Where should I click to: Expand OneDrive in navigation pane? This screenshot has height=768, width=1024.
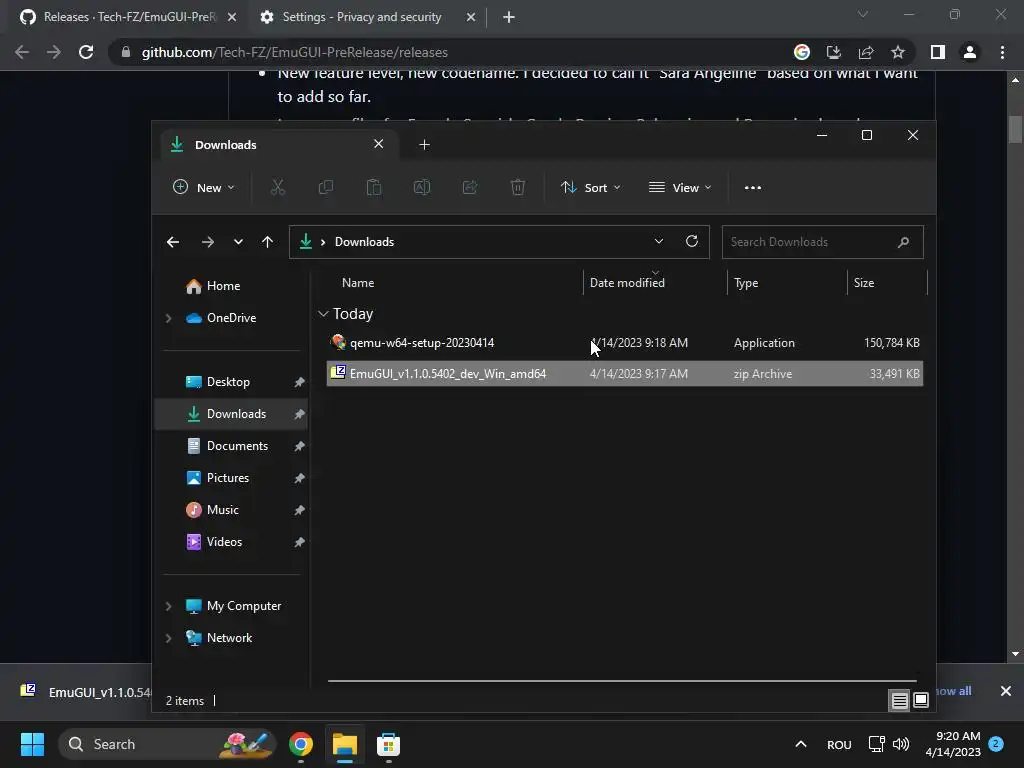point(168,318)
